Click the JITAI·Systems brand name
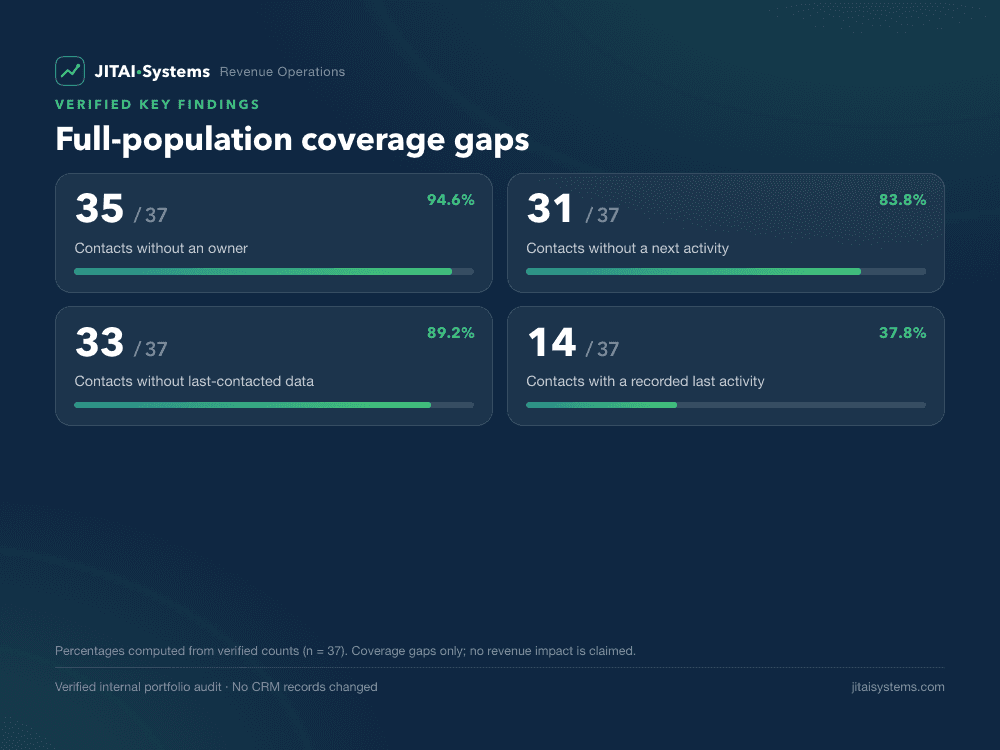Image resolution: width=1000 pixels, height=750 pixels. click(x=152, y=71)
